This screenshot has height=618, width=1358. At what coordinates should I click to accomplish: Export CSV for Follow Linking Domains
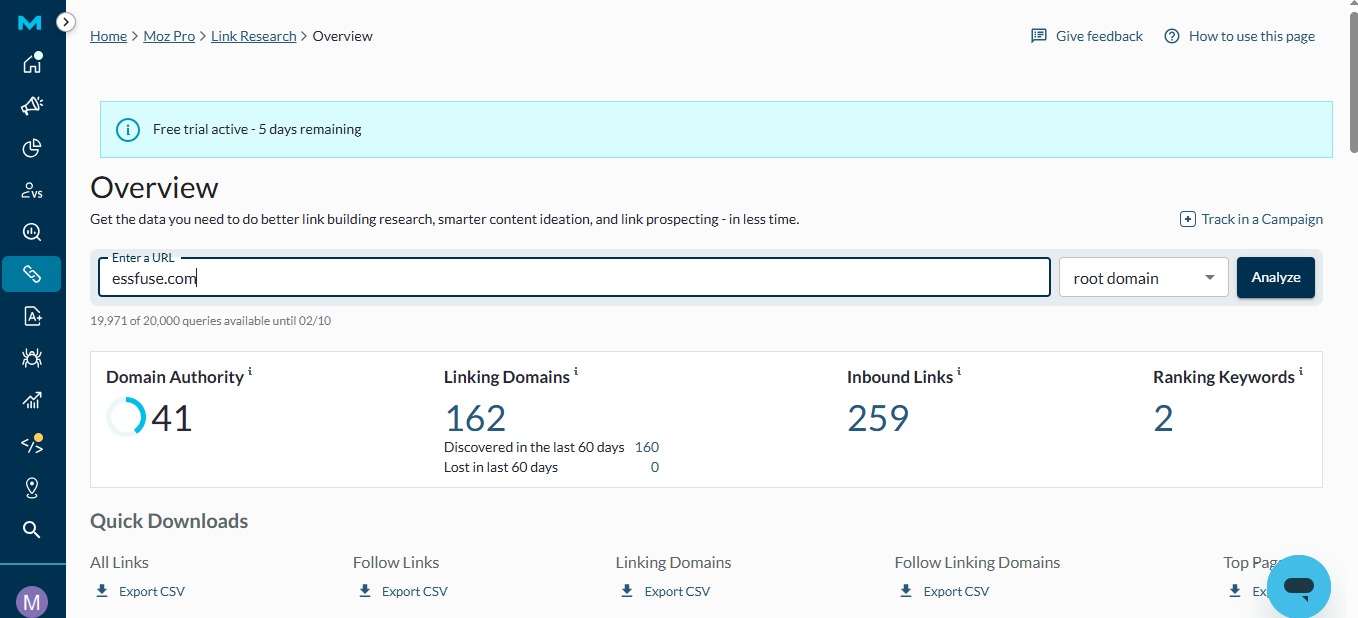pos(944,591)
